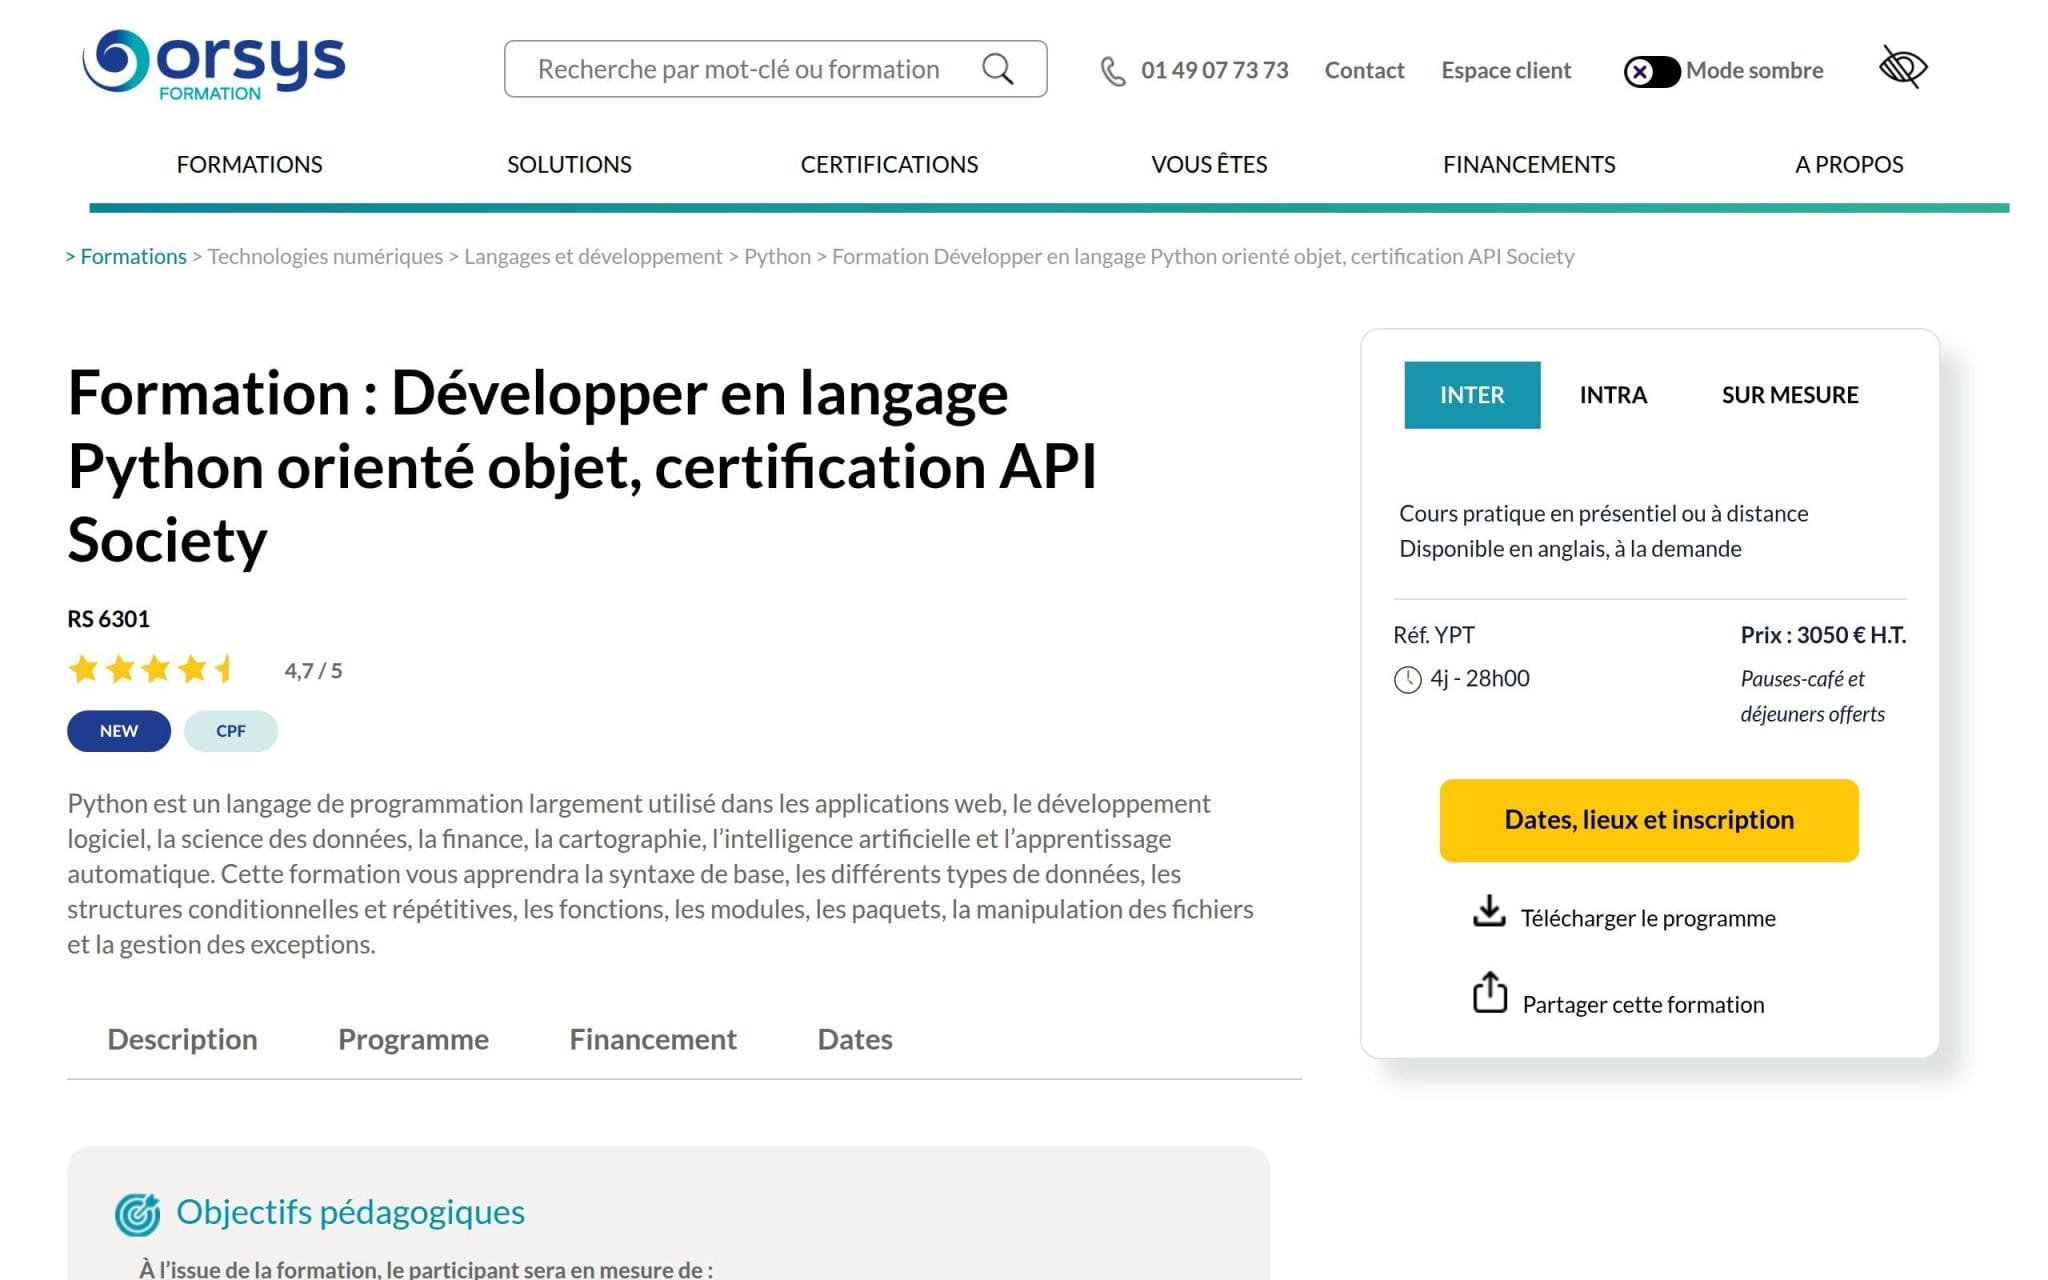Click the Objectifs pédagogiques target icon
Viewport: 2048px width, 1280px height.
pyautogui.click(x=137, y=1214)
